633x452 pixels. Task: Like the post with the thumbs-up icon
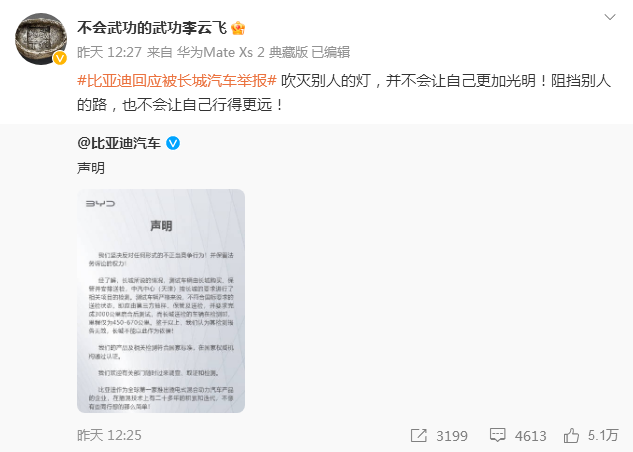571,435
